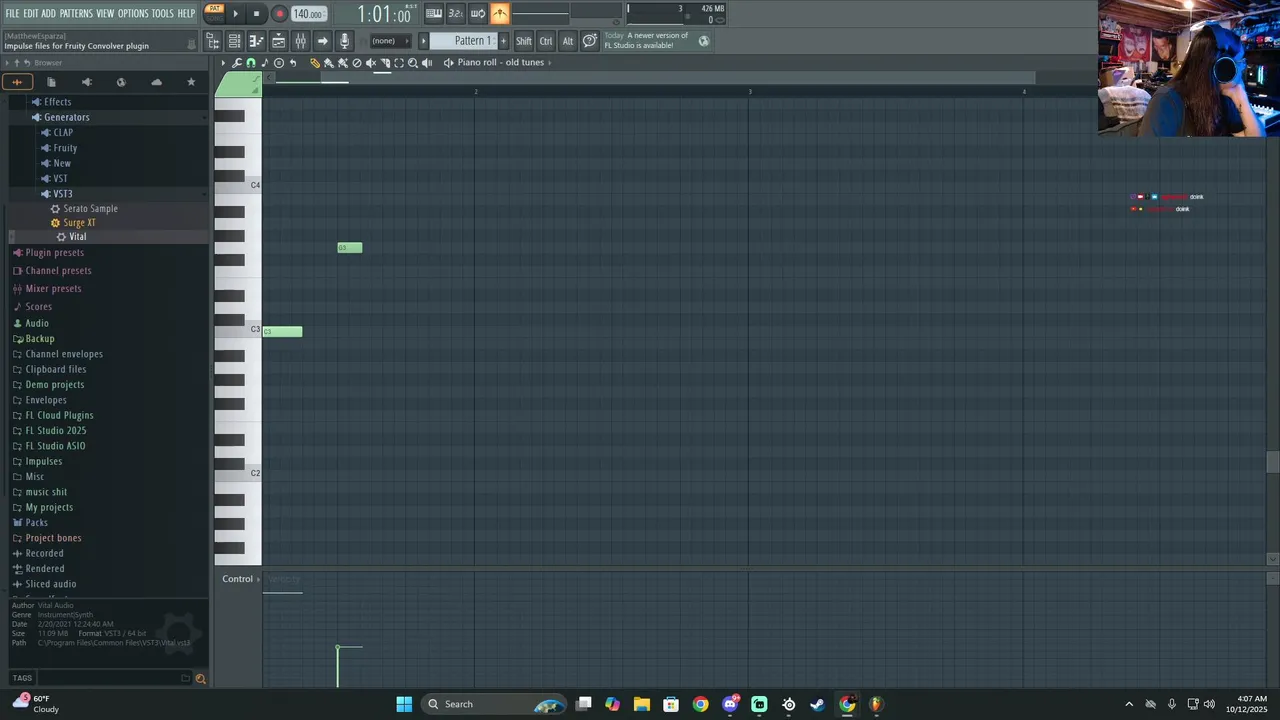Image resolution: width=1280 pixels, height=720 pixels.
Task: Open piano roll tools wrench icon
Action: [x=237, y=62]
